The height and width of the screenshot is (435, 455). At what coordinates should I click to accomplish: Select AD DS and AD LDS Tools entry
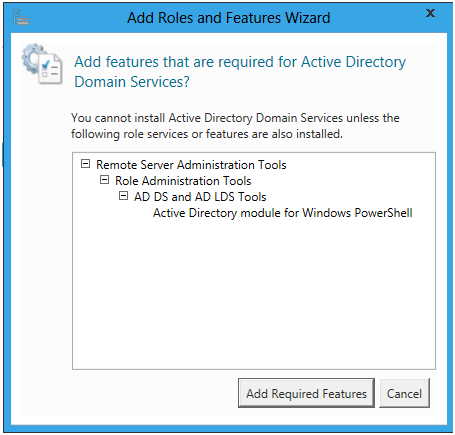(x=200, y=197)
